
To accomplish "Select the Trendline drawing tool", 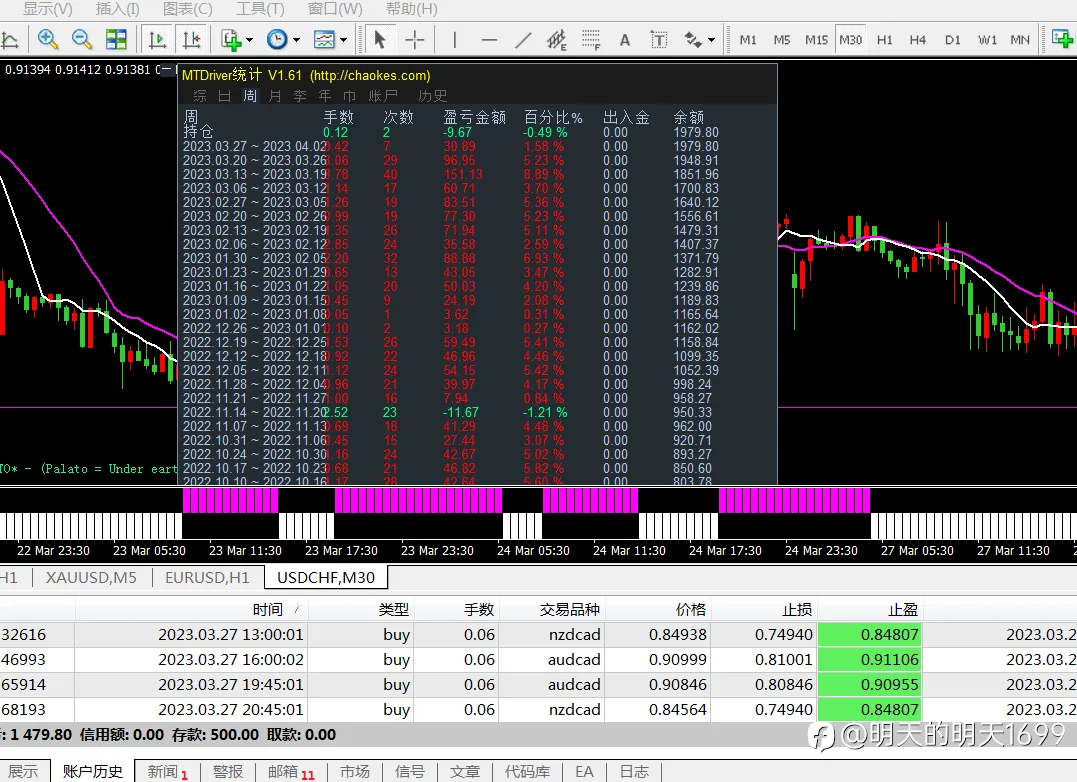I will (x=523, y=40).
